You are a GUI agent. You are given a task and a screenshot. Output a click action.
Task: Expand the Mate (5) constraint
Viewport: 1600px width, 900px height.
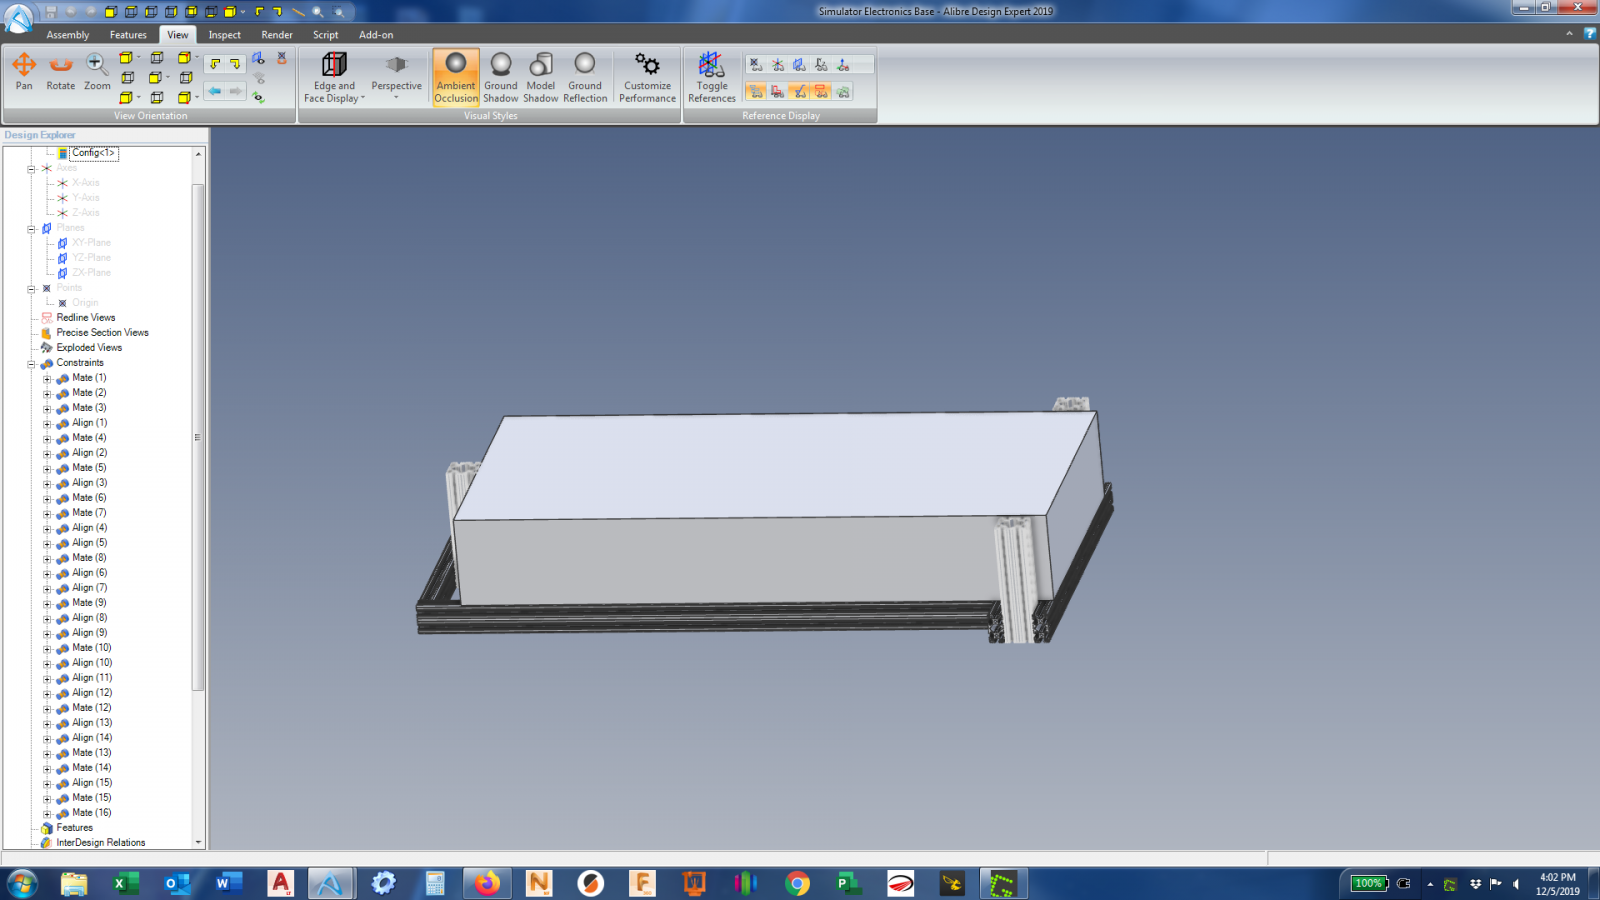[47, 469]
